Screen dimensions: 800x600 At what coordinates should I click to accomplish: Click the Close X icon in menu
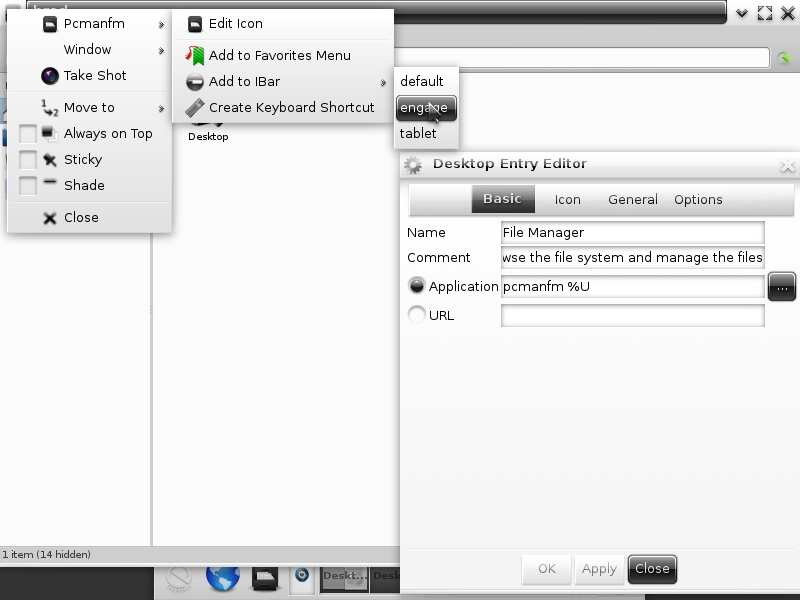(x=50, y=218)
